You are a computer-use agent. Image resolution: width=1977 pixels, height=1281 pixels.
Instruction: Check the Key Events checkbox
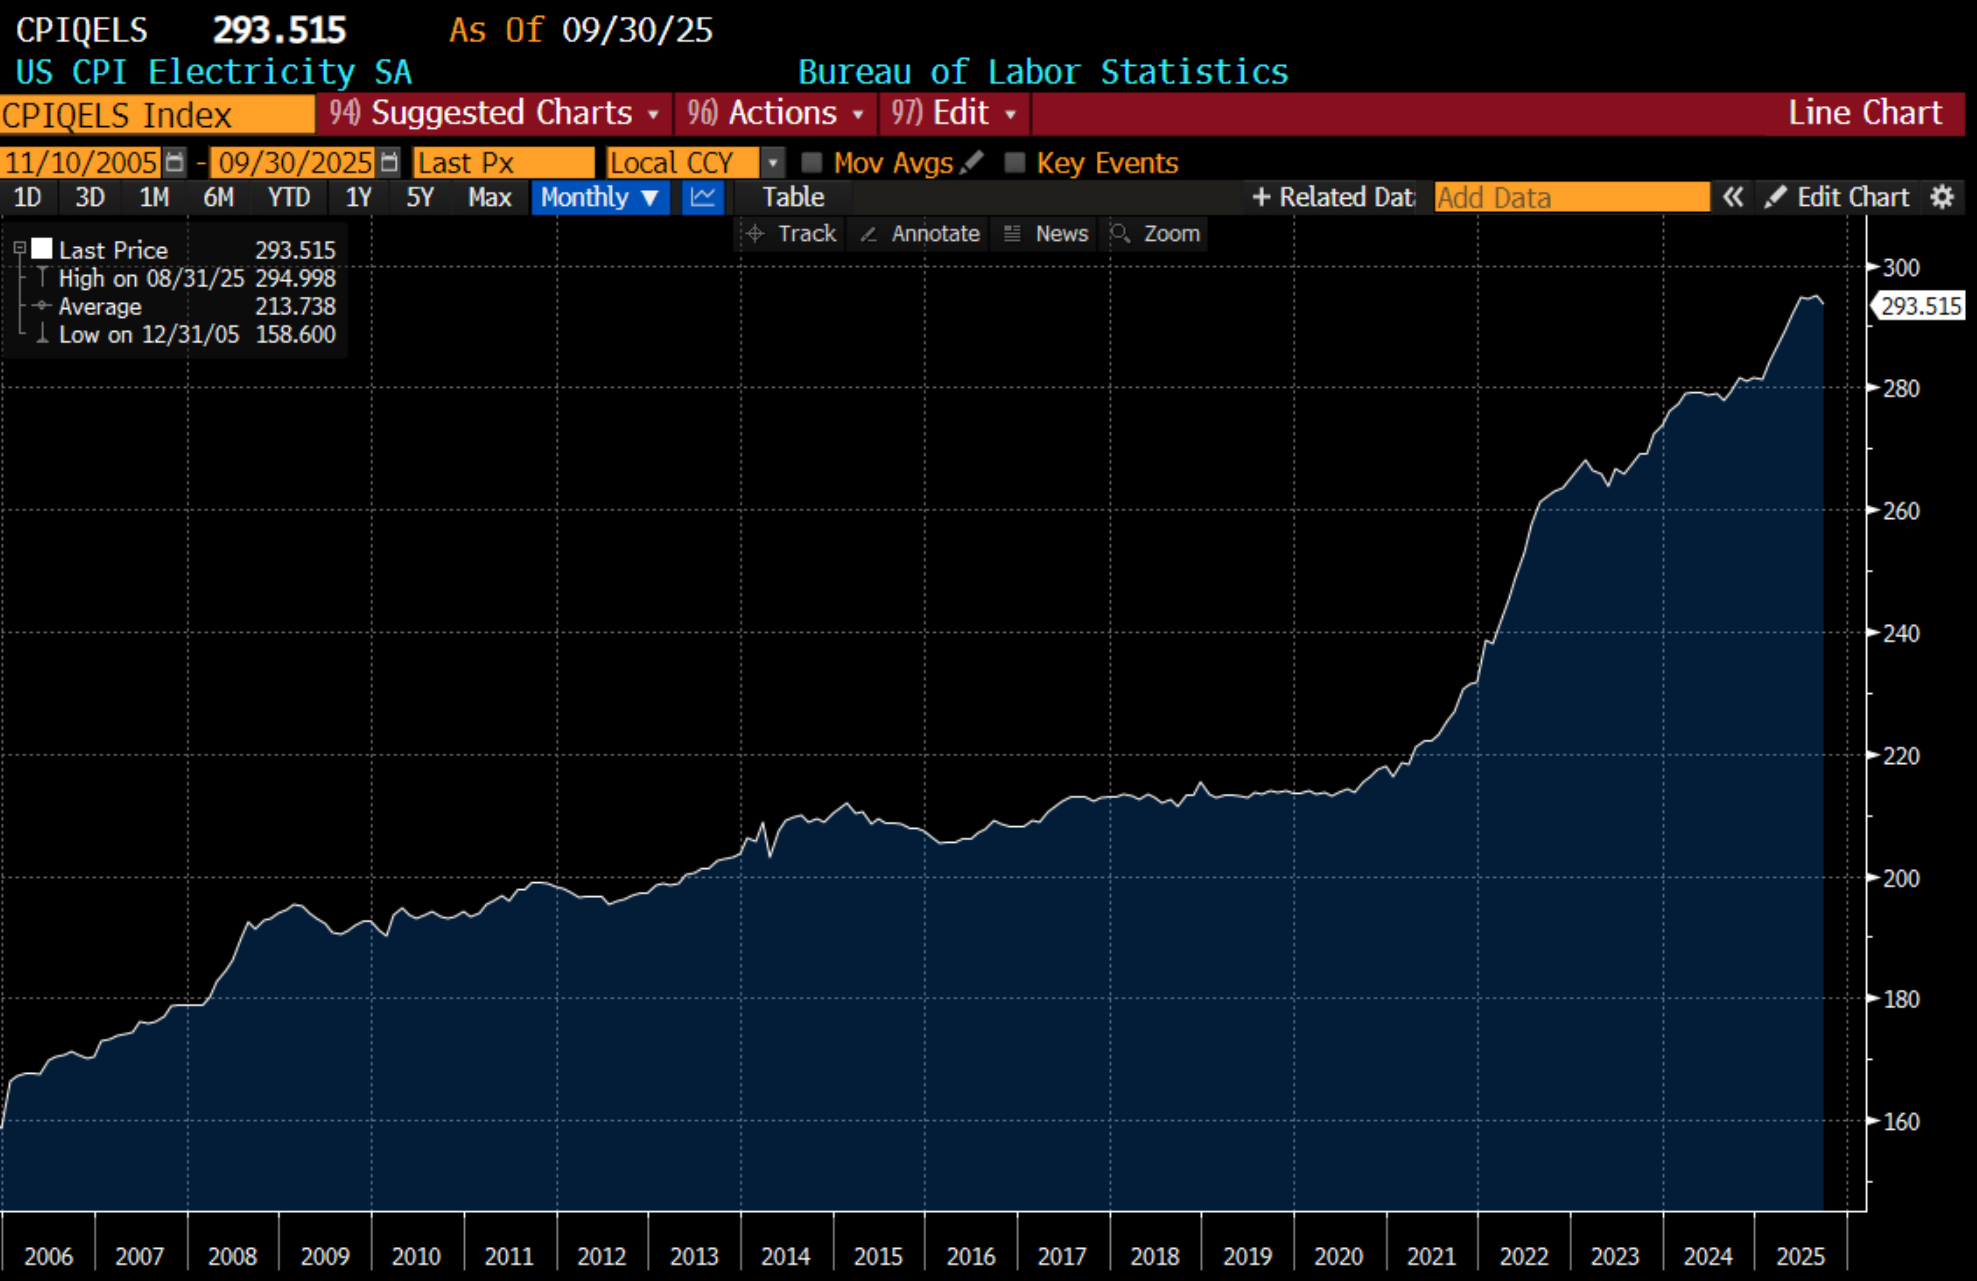tap(1015, 162)
